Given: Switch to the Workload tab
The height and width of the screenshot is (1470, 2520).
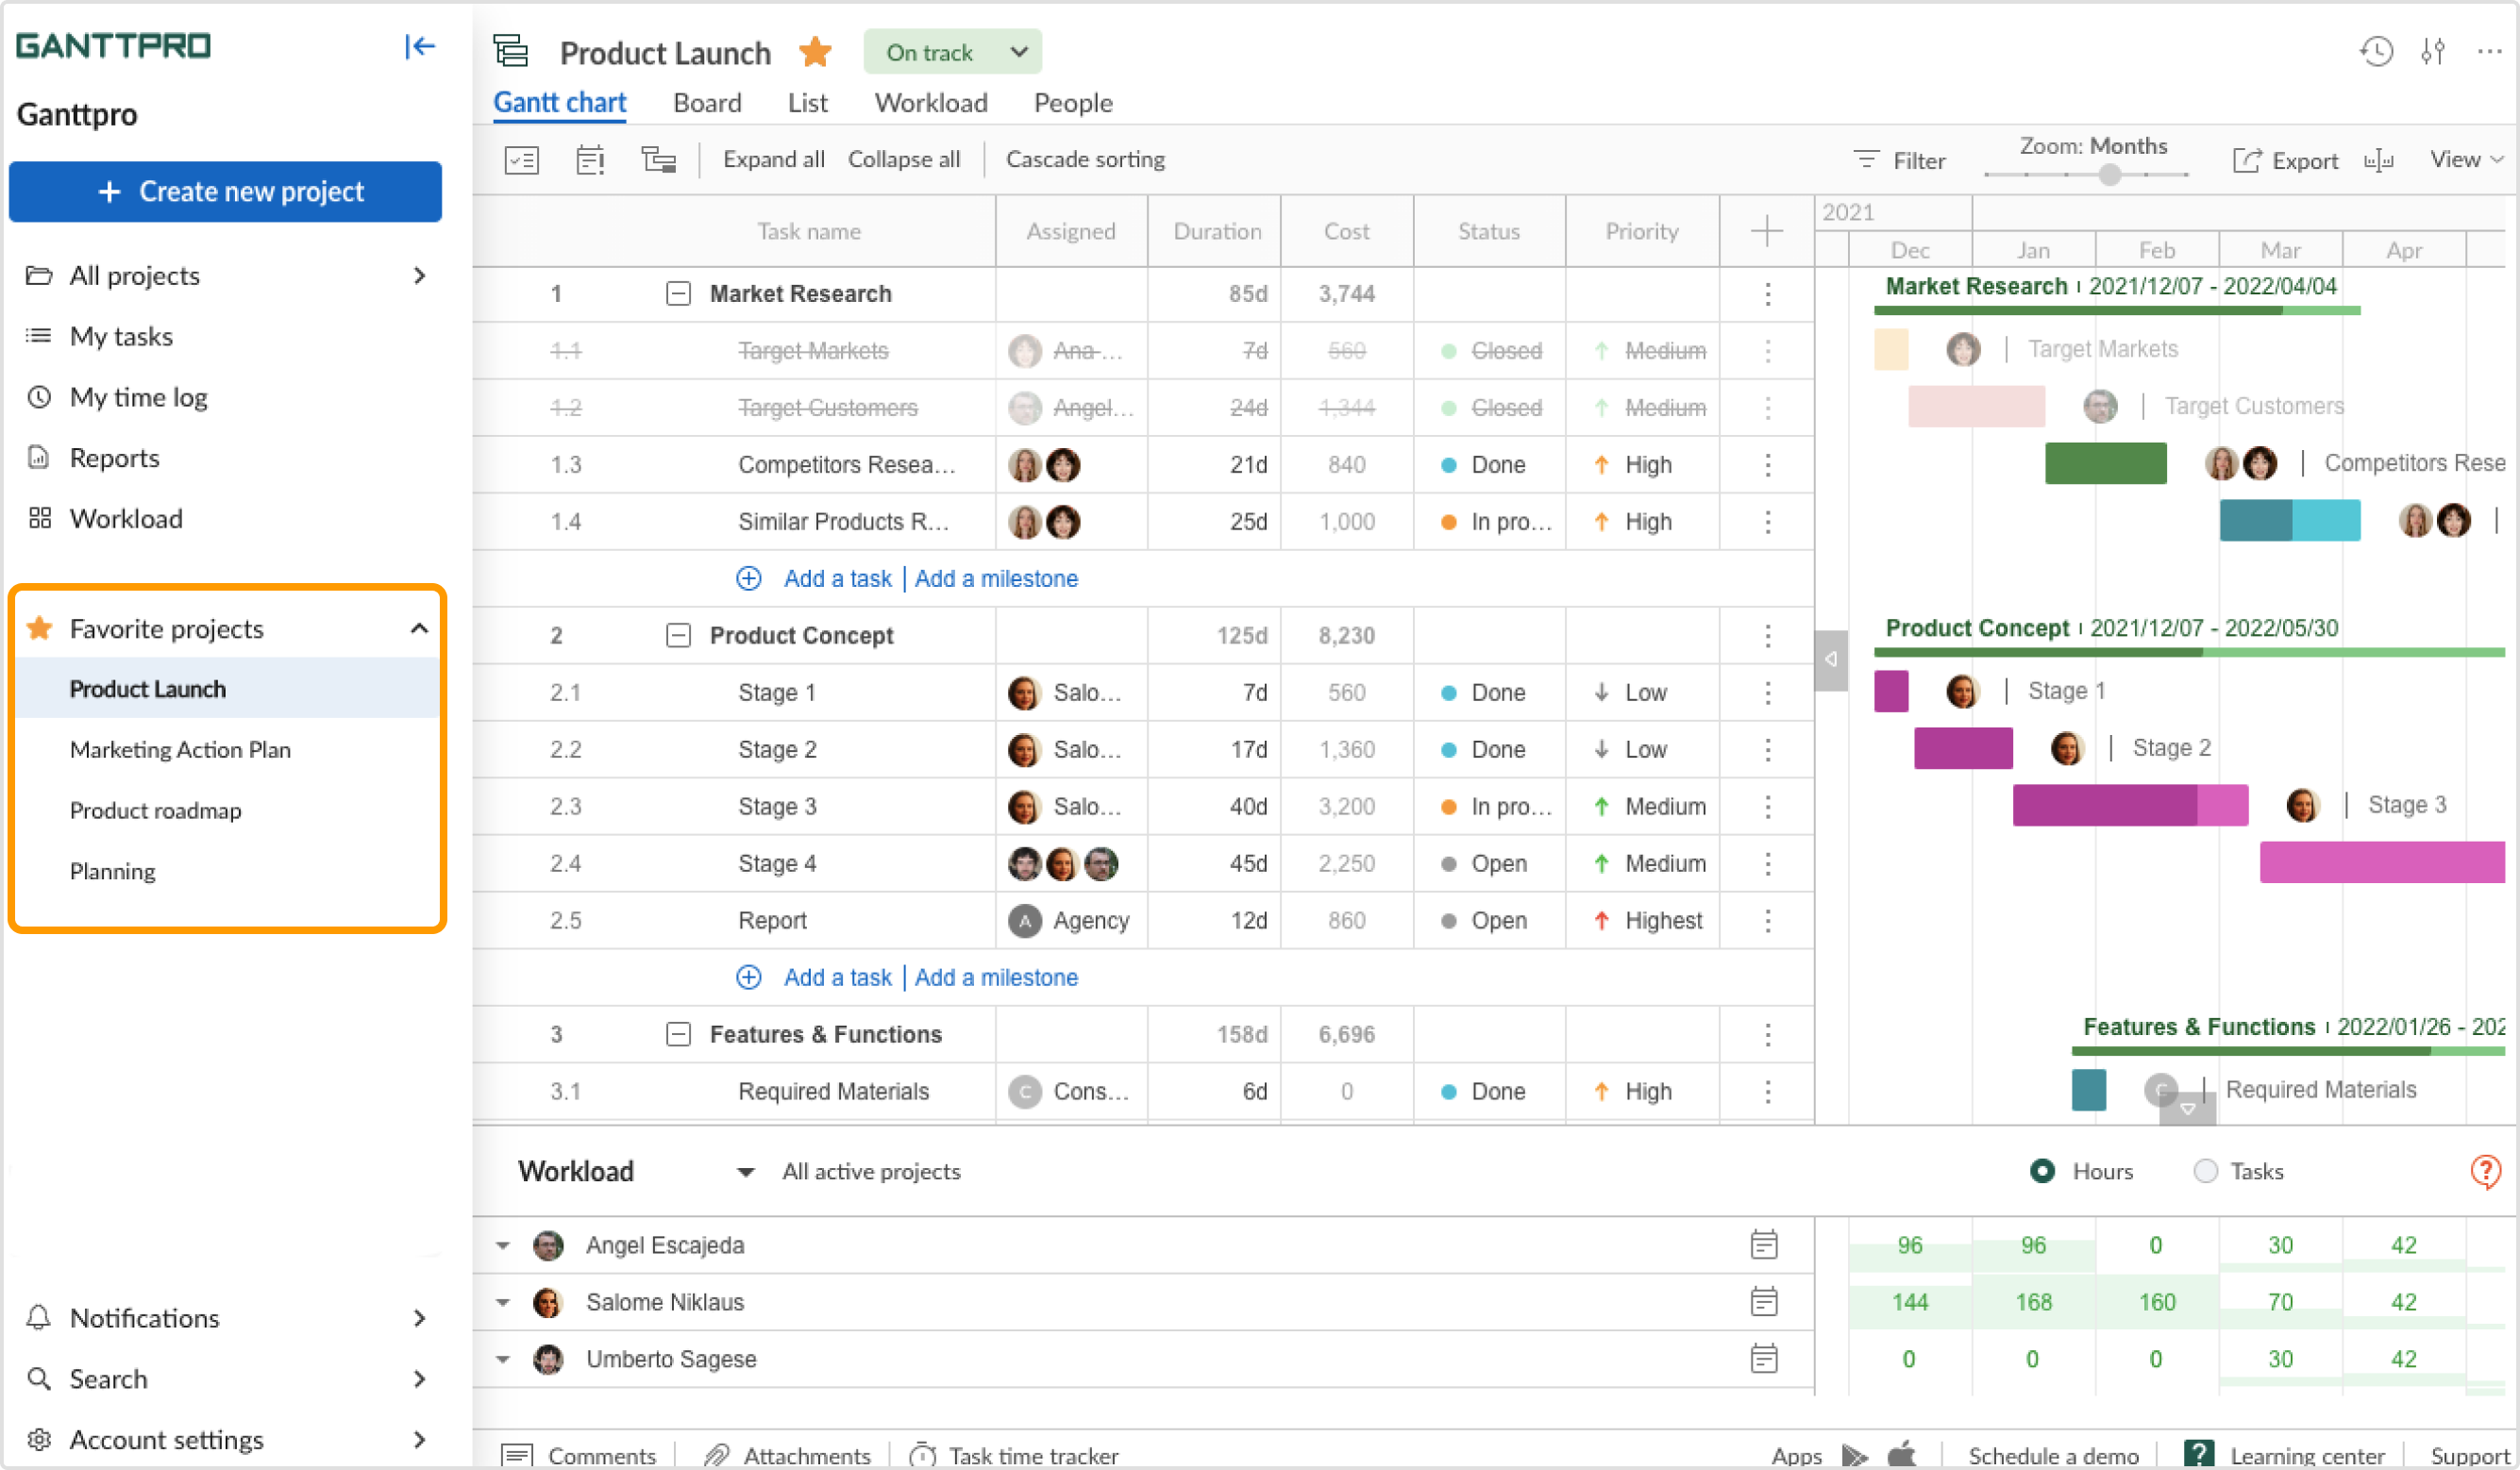Looking at the screenshot, I should click(931, 103).
